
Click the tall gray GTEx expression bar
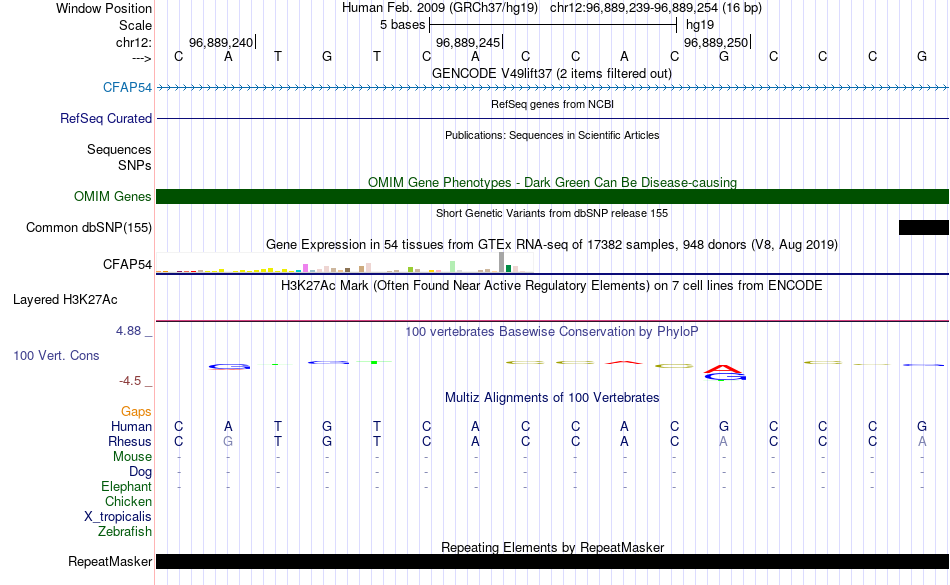501,262
